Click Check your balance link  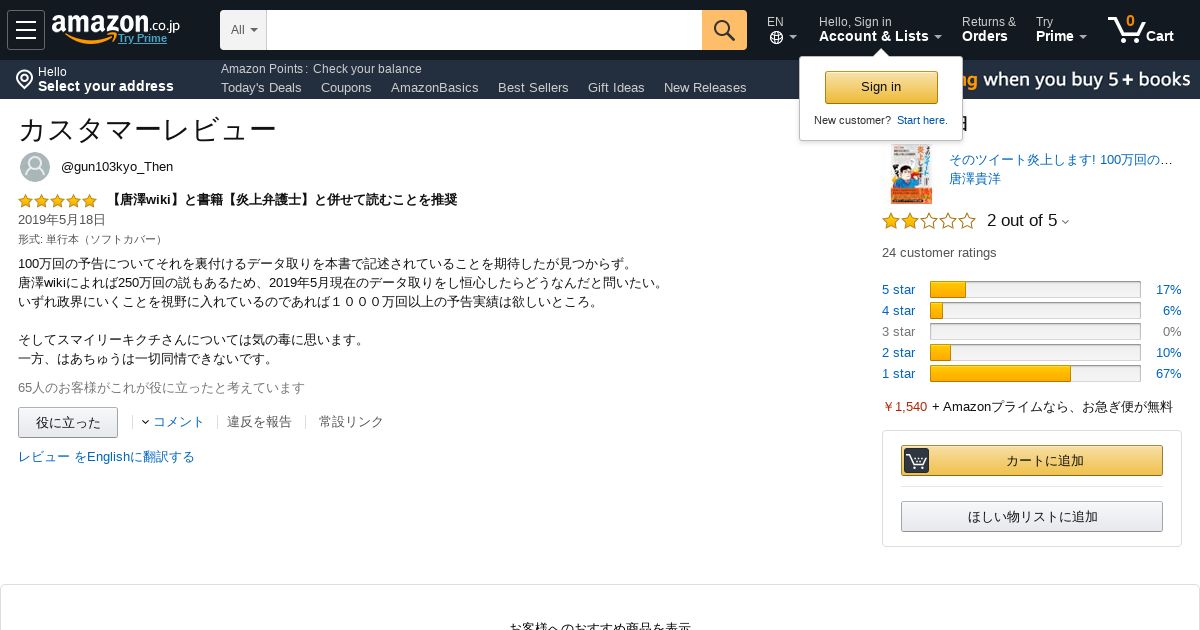point(367,69)
